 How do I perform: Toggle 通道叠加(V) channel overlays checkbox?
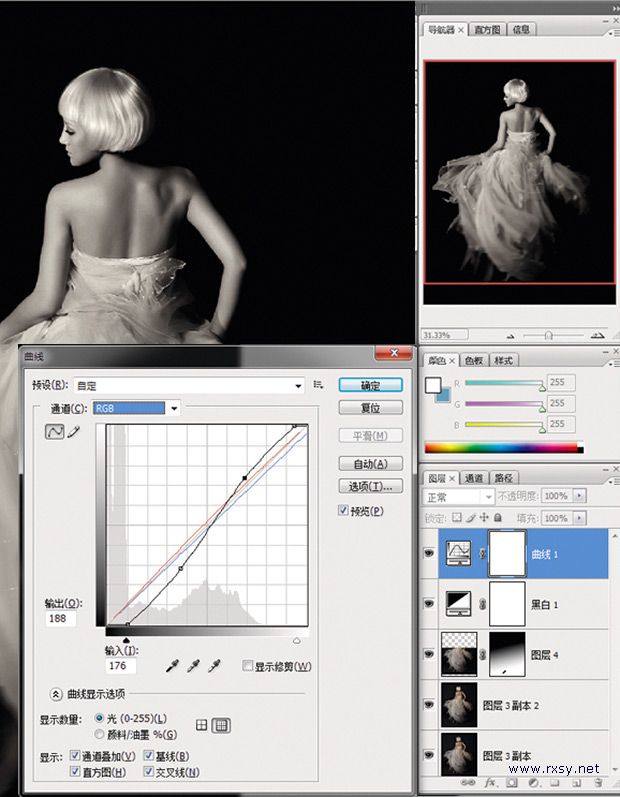(75, 756)
